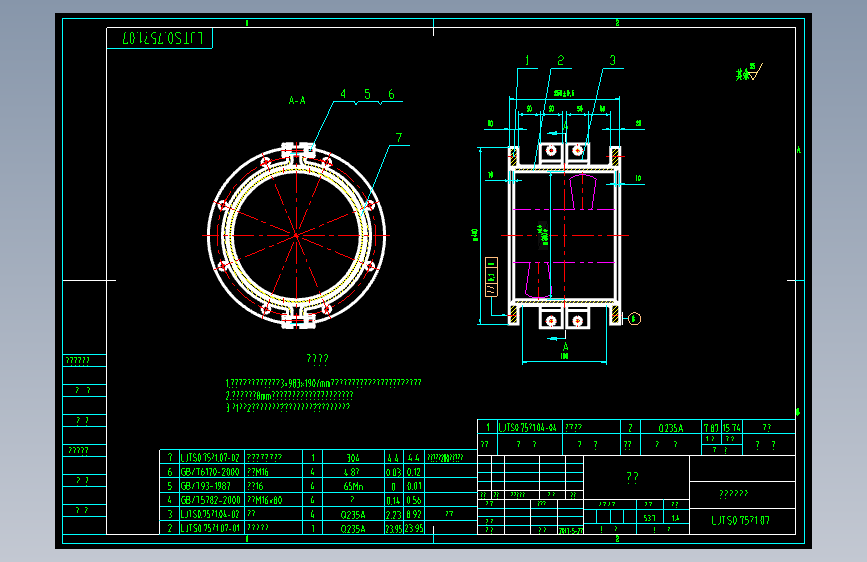
Task: Click the '15.74' weight cell in upper table
Action: click(x=731, y=428)
